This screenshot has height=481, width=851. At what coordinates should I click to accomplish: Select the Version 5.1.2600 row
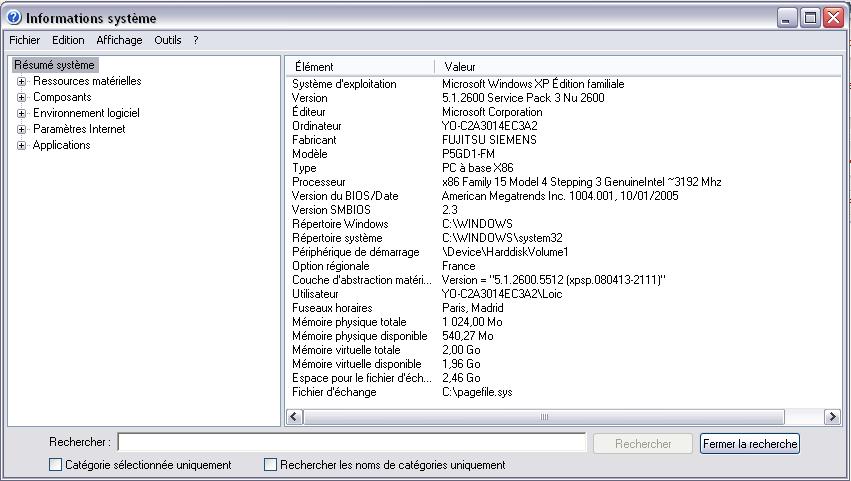(x=563, y=98)
